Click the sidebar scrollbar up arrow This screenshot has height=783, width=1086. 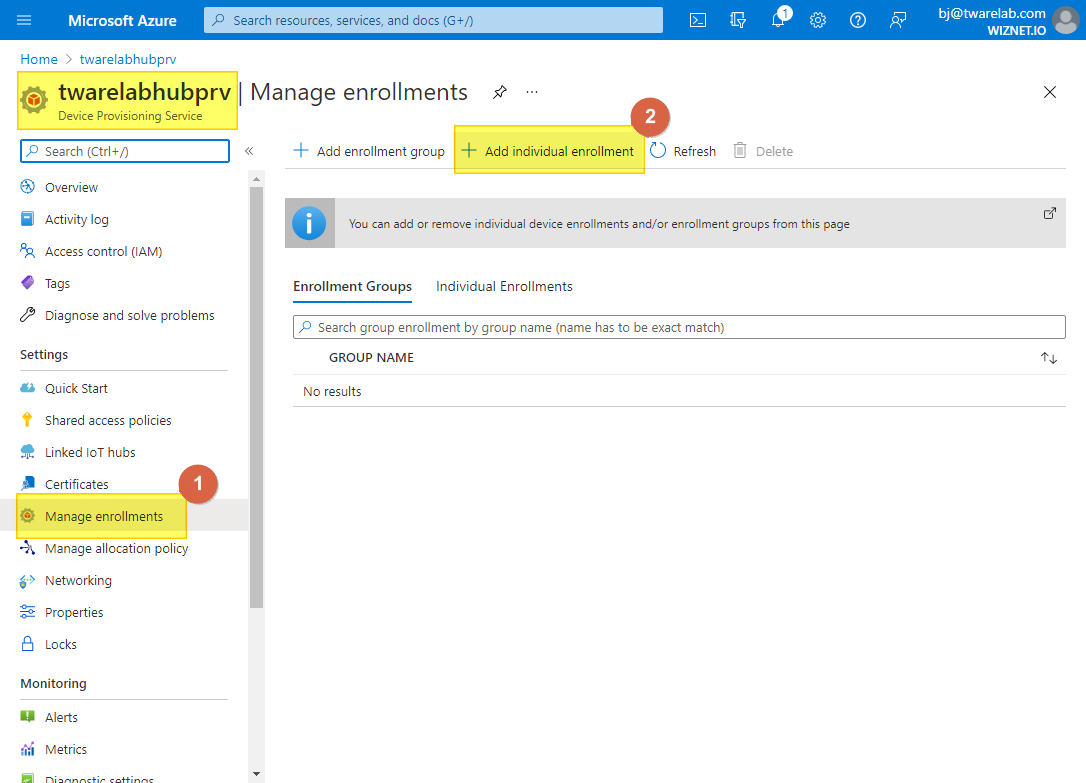click(256, 179)
